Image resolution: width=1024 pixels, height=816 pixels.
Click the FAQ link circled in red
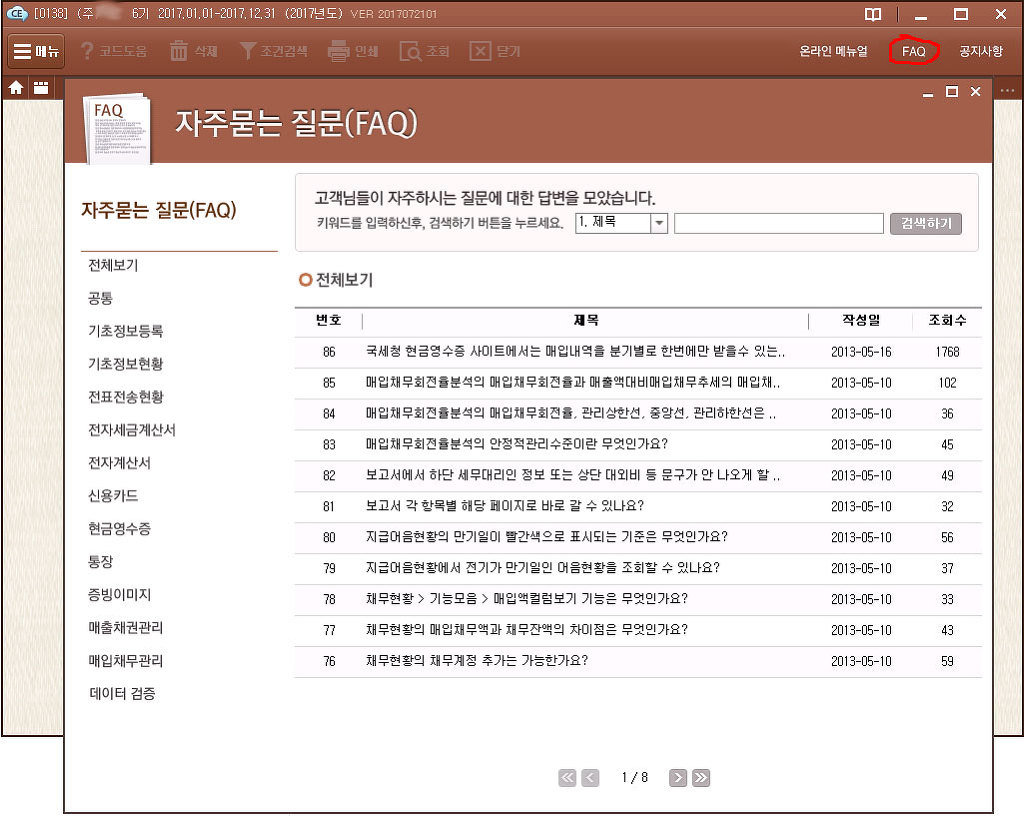point(913,51)
